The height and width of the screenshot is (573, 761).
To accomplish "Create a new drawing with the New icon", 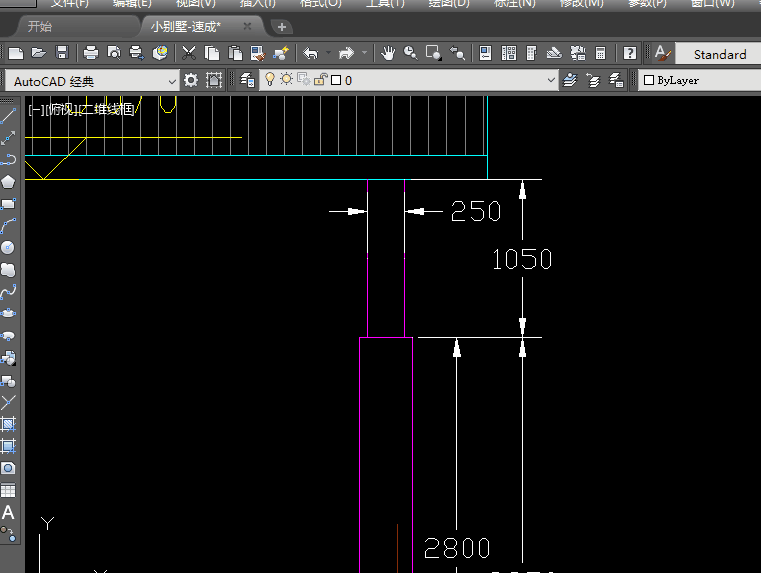I will (x=16, y=52).
